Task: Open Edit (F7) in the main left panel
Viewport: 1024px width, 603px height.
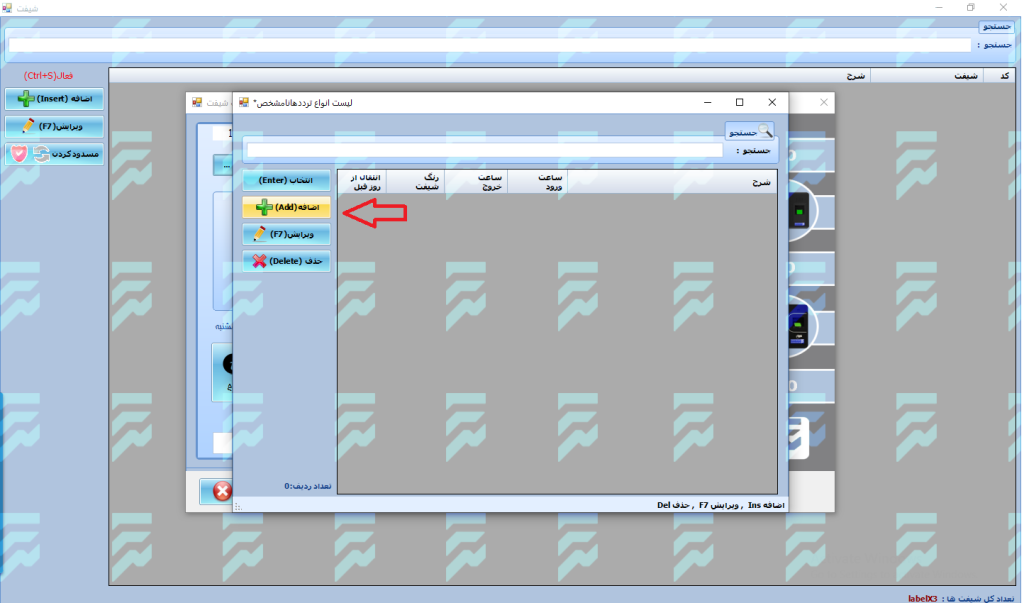Action: click(x=54, y=127)
